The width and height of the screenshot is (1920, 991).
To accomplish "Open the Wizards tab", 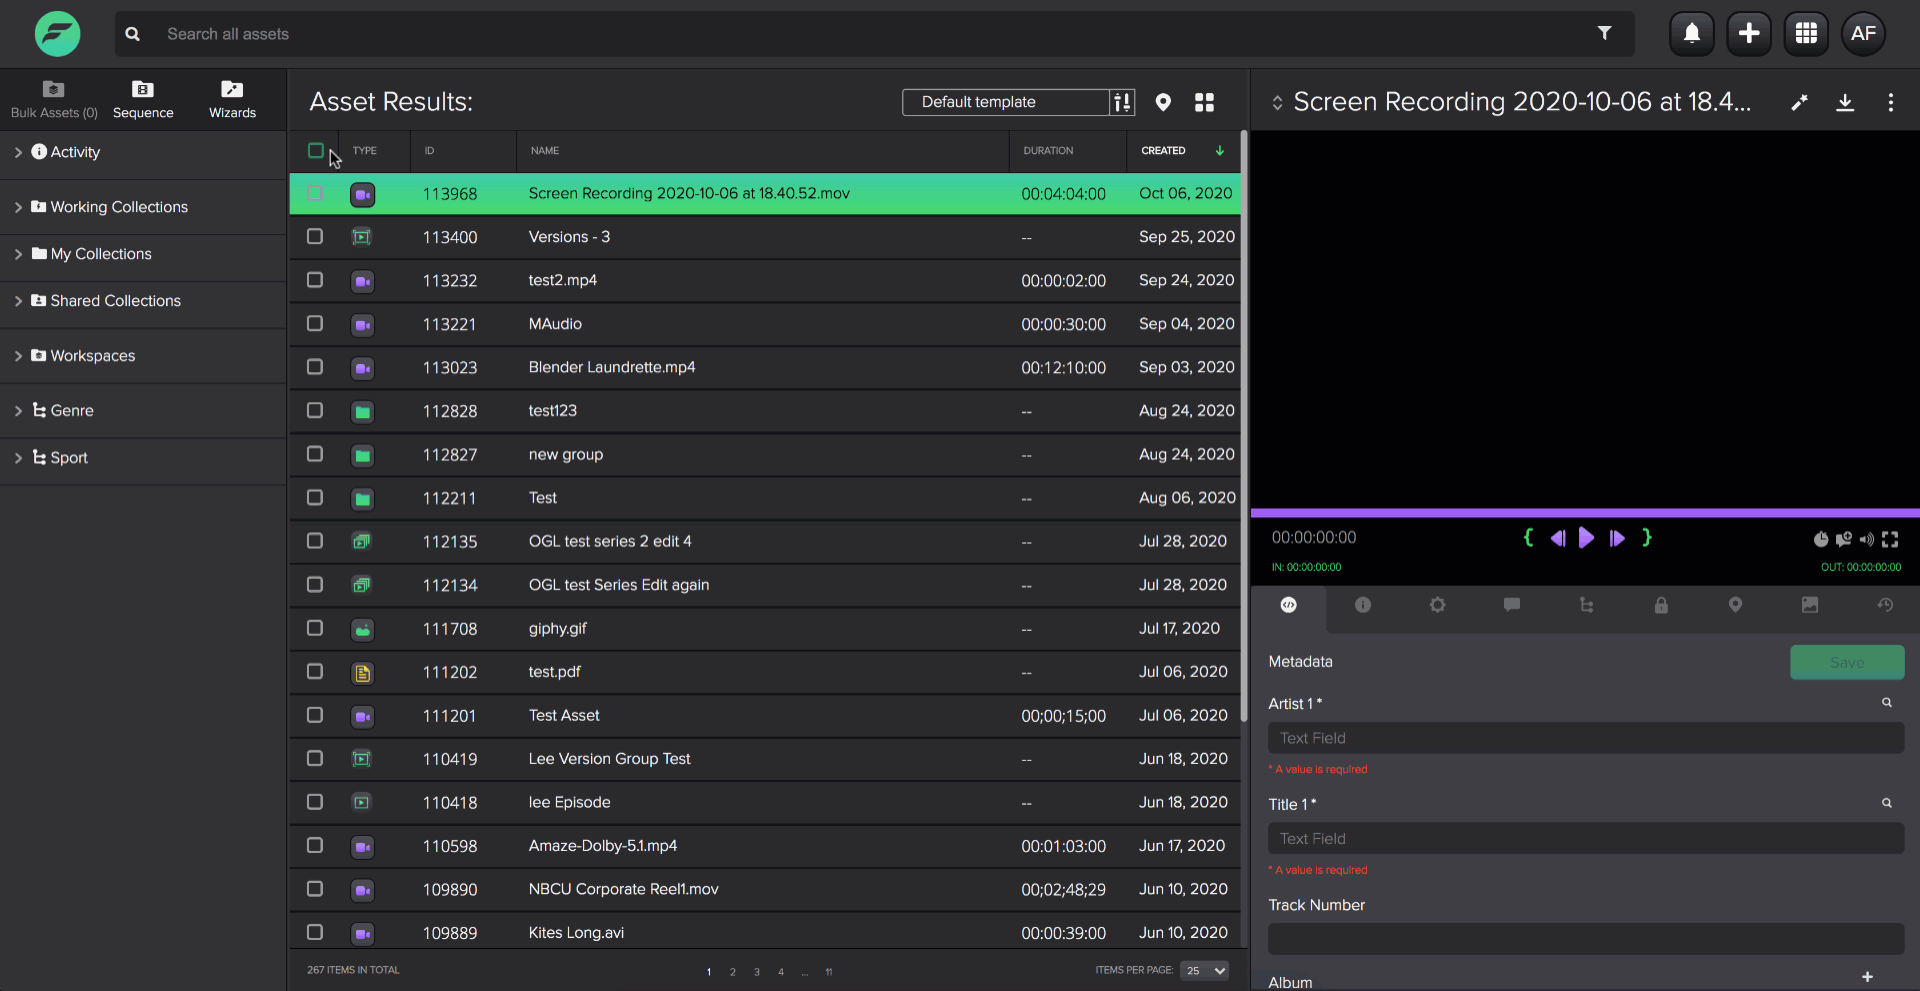I will tap(232, 99).
